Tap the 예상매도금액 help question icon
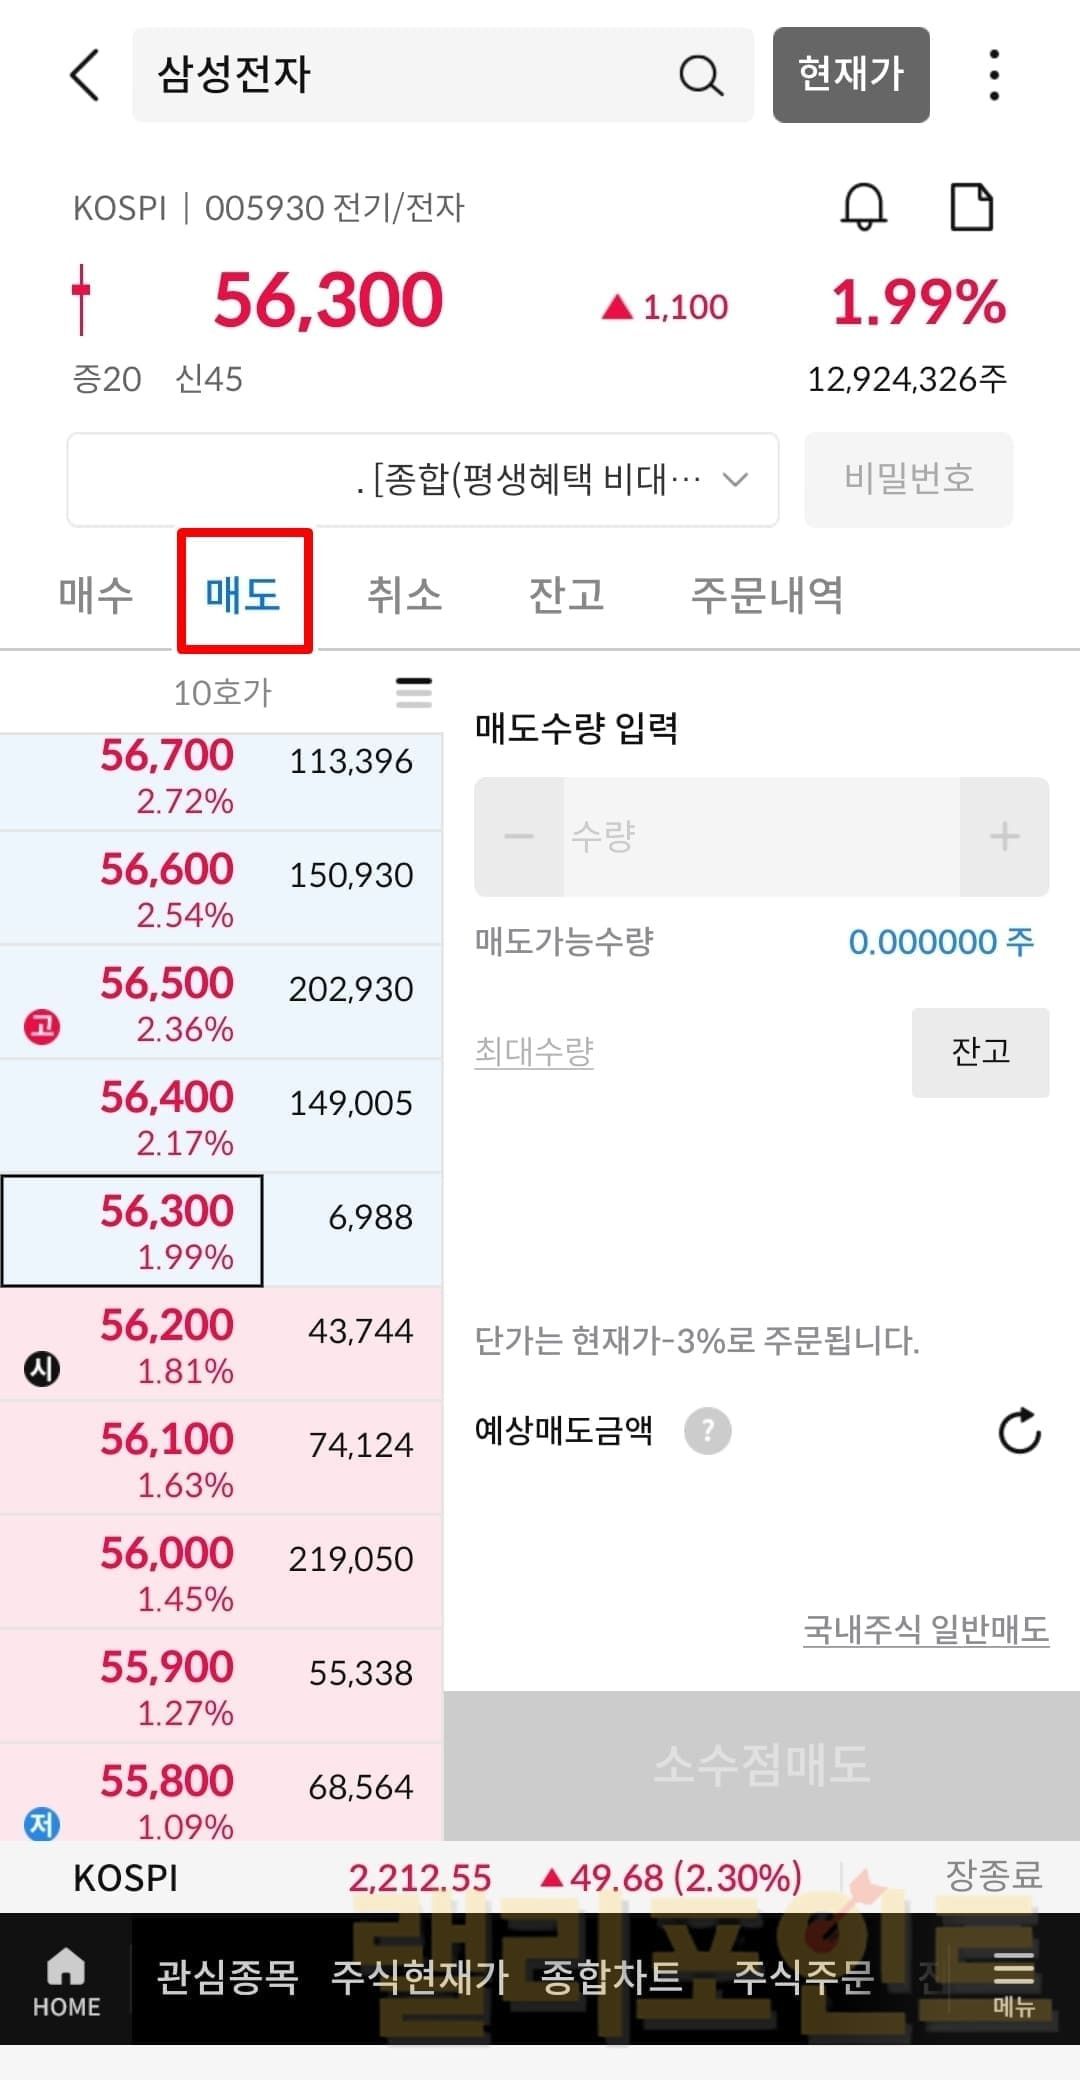 click(708, 1431)
